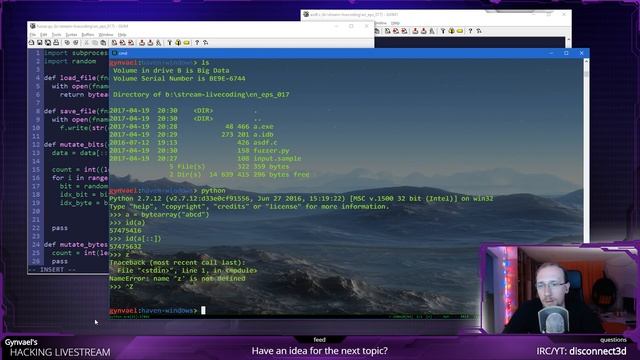The image size is (640, 360).
Task: Click 'fuzzer.py' in the directory listing
Action: (271, 151)
